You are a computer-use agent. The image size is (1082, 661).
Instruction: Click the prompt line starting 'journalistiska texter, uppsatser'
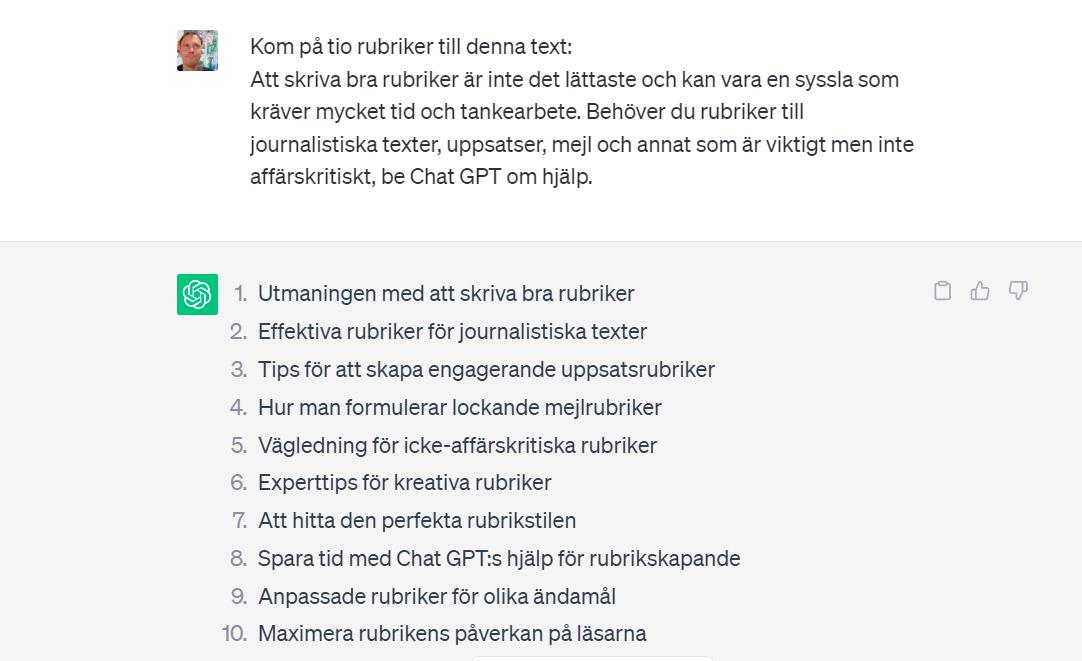tap(582, 145)
